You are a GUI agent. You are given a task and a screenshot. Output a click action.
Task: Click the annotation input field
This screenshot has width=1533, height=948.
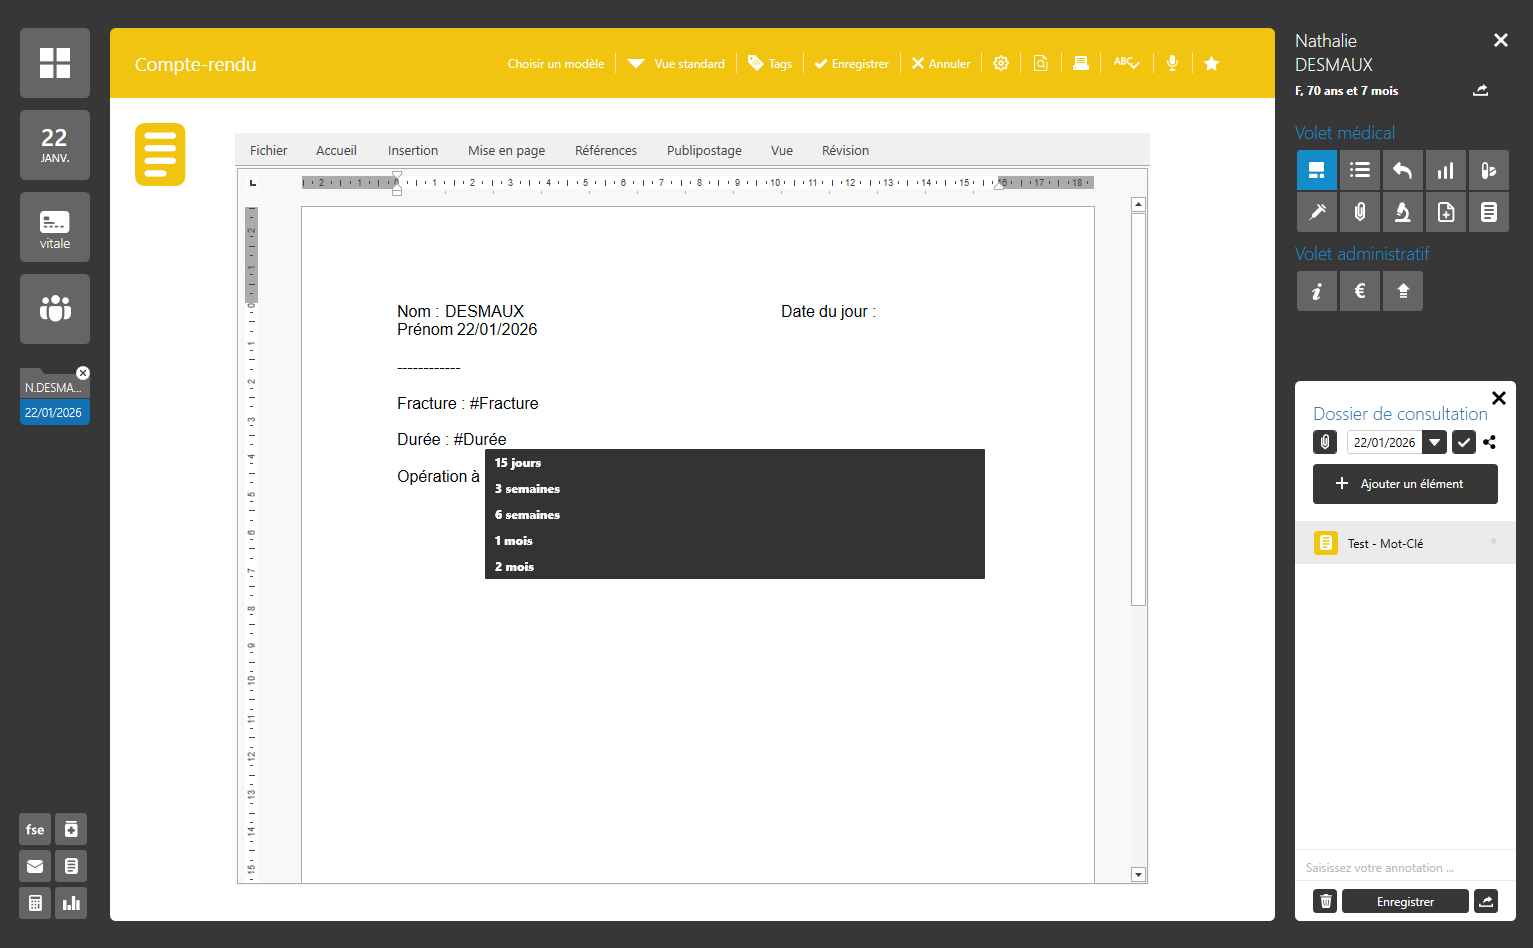pyautogui.click(x=1405, y=868)
